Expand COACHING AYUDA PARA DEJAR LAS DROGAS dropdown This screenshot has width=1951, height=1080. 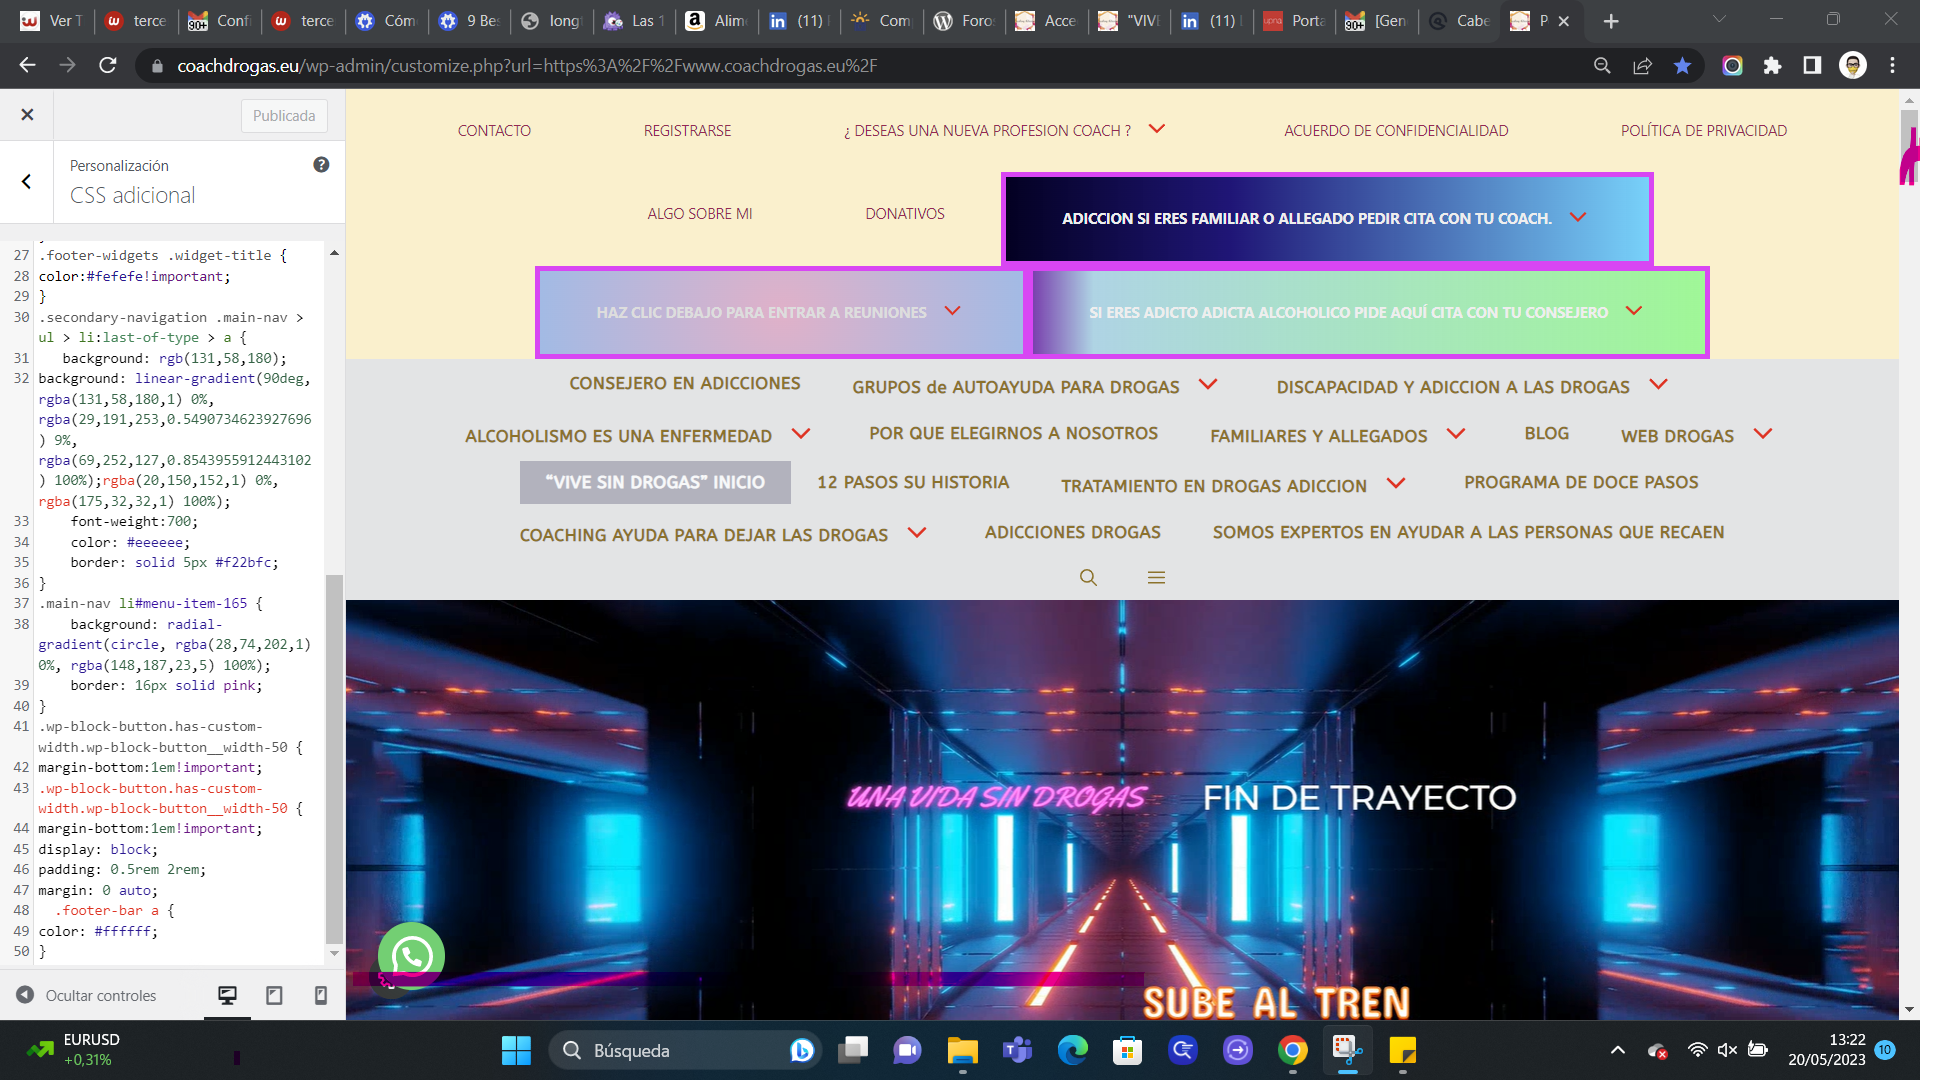(x=916, y=533)
